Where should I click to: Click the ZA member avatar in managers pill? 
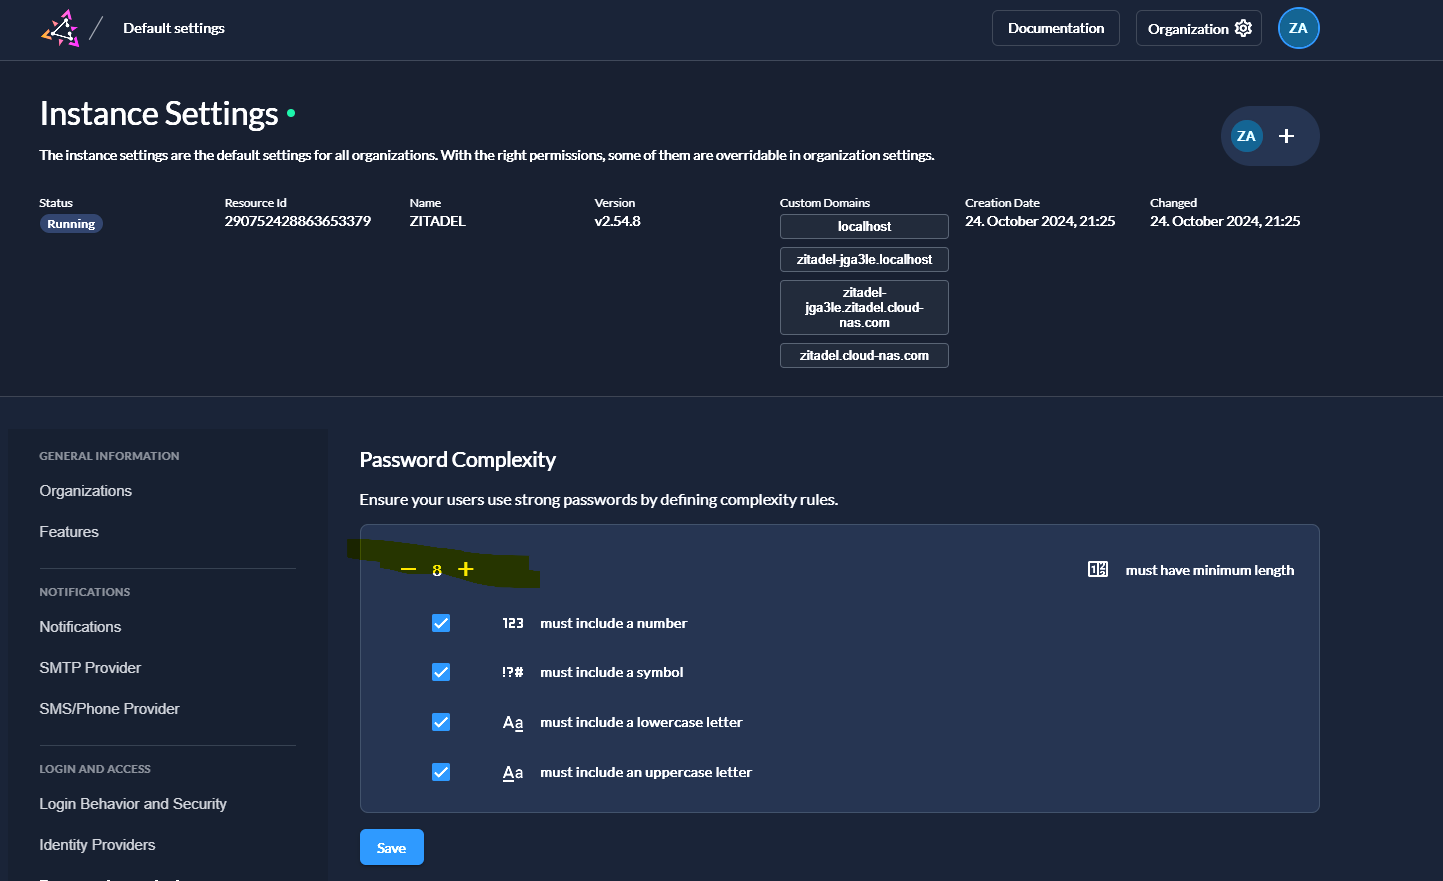1246,136
